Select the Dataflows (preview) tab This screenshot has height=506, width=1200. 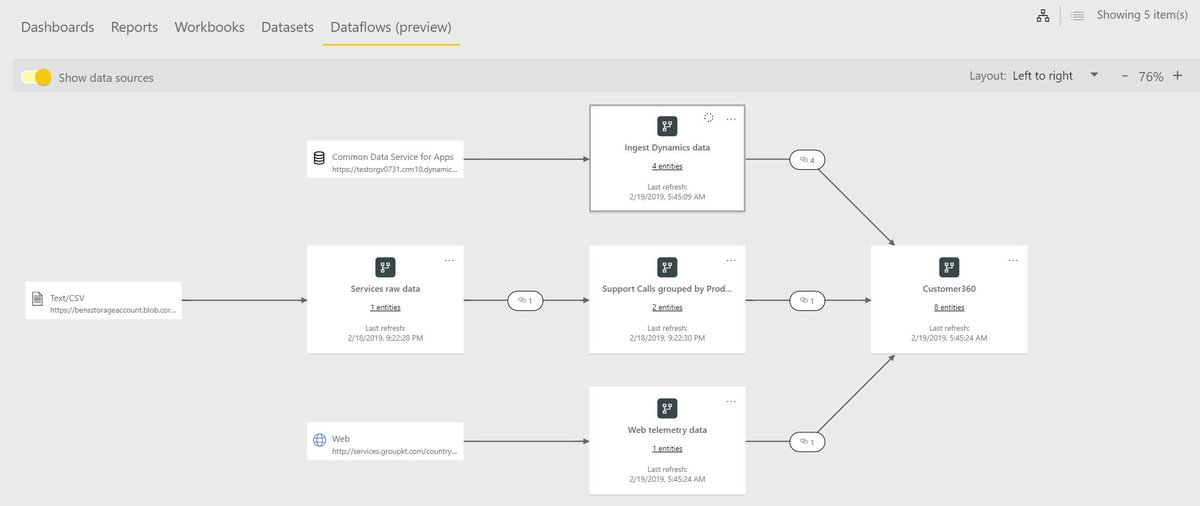click(391, 27)
